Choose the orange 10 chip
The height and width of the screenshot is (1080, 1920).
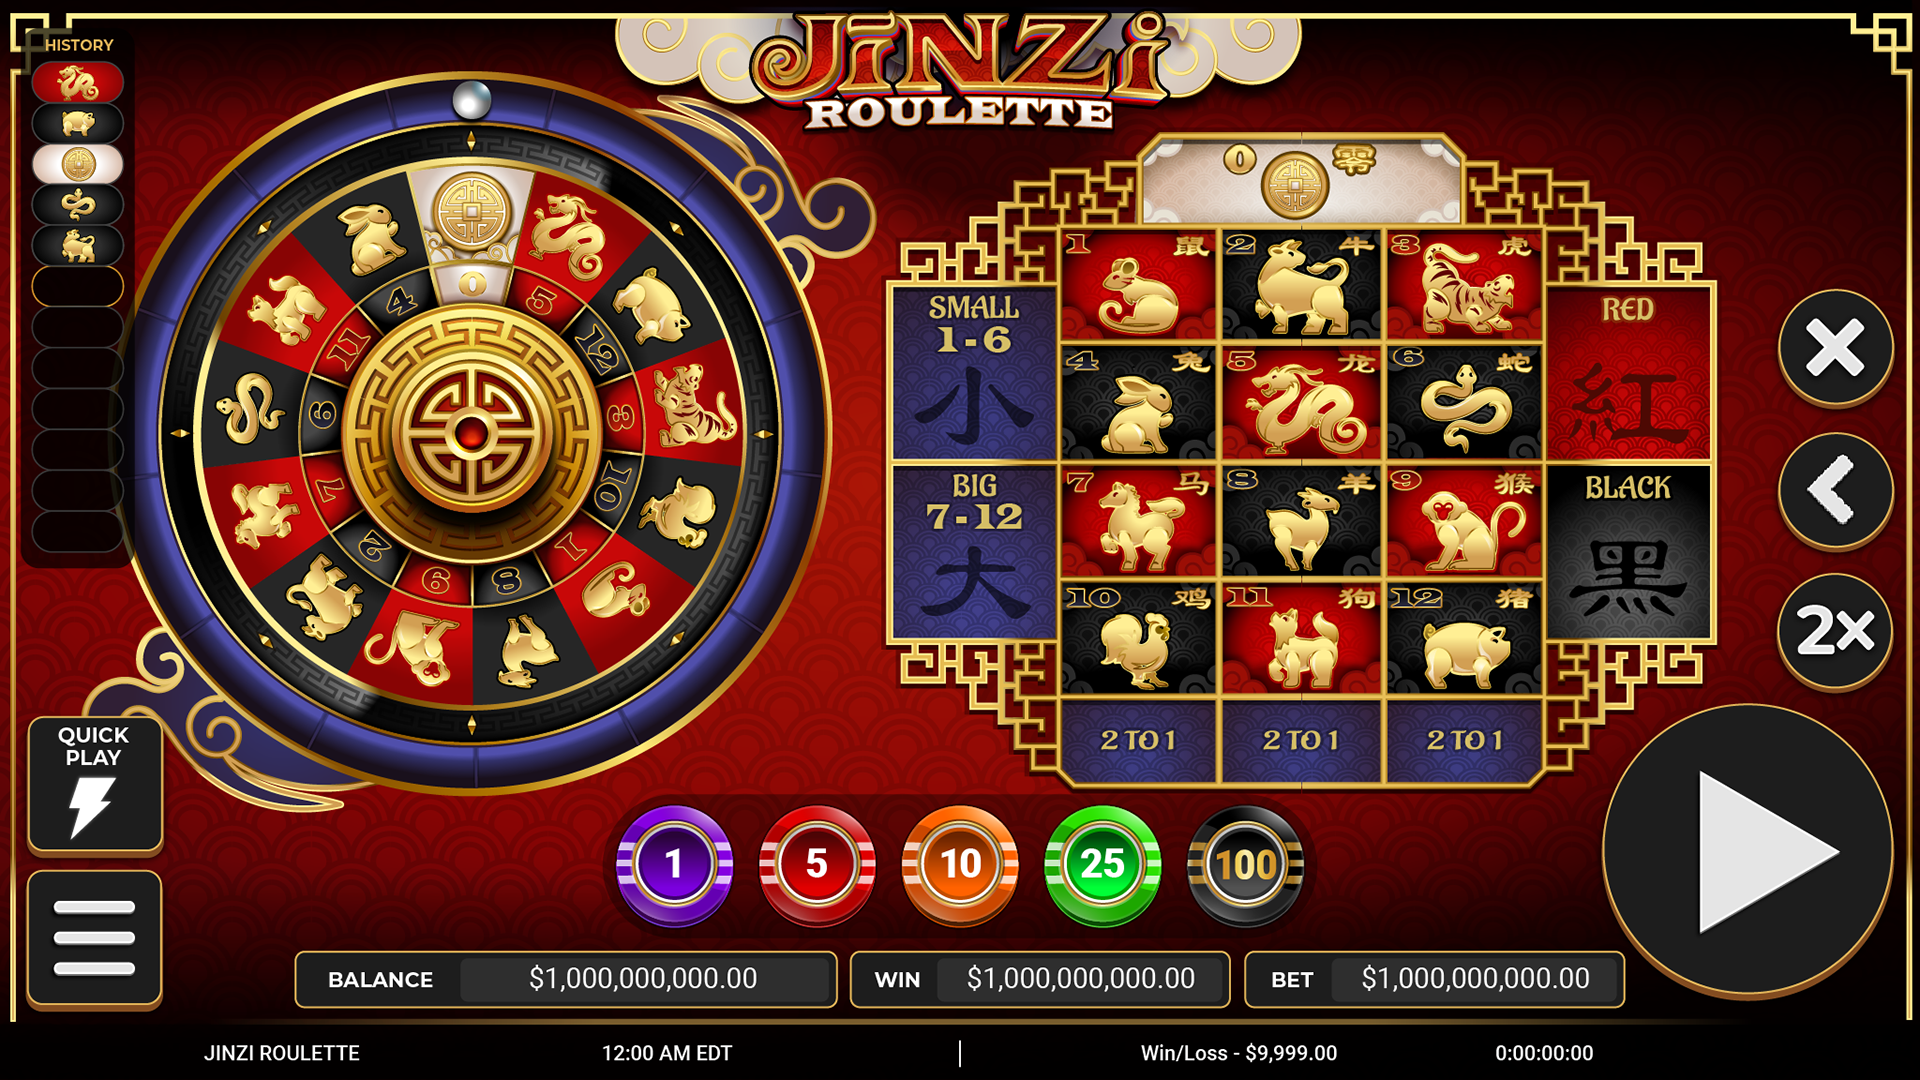[960, 864]
